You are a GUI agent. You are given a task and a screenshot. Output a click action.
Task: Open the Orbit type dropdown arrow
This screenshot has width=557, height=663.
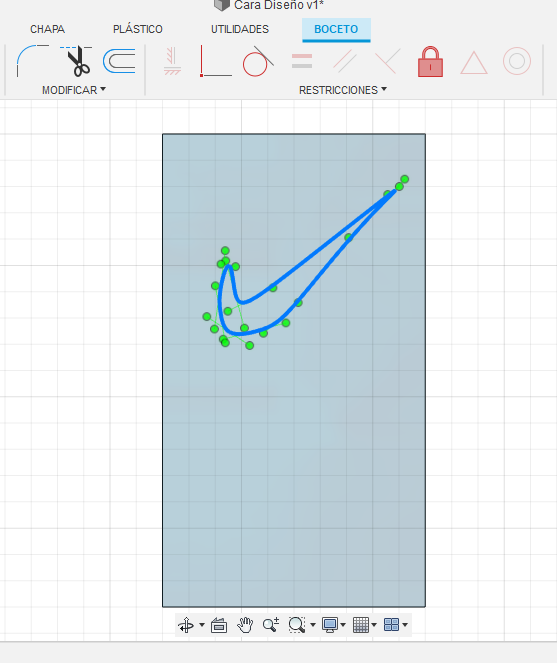(x=202, y=625)
